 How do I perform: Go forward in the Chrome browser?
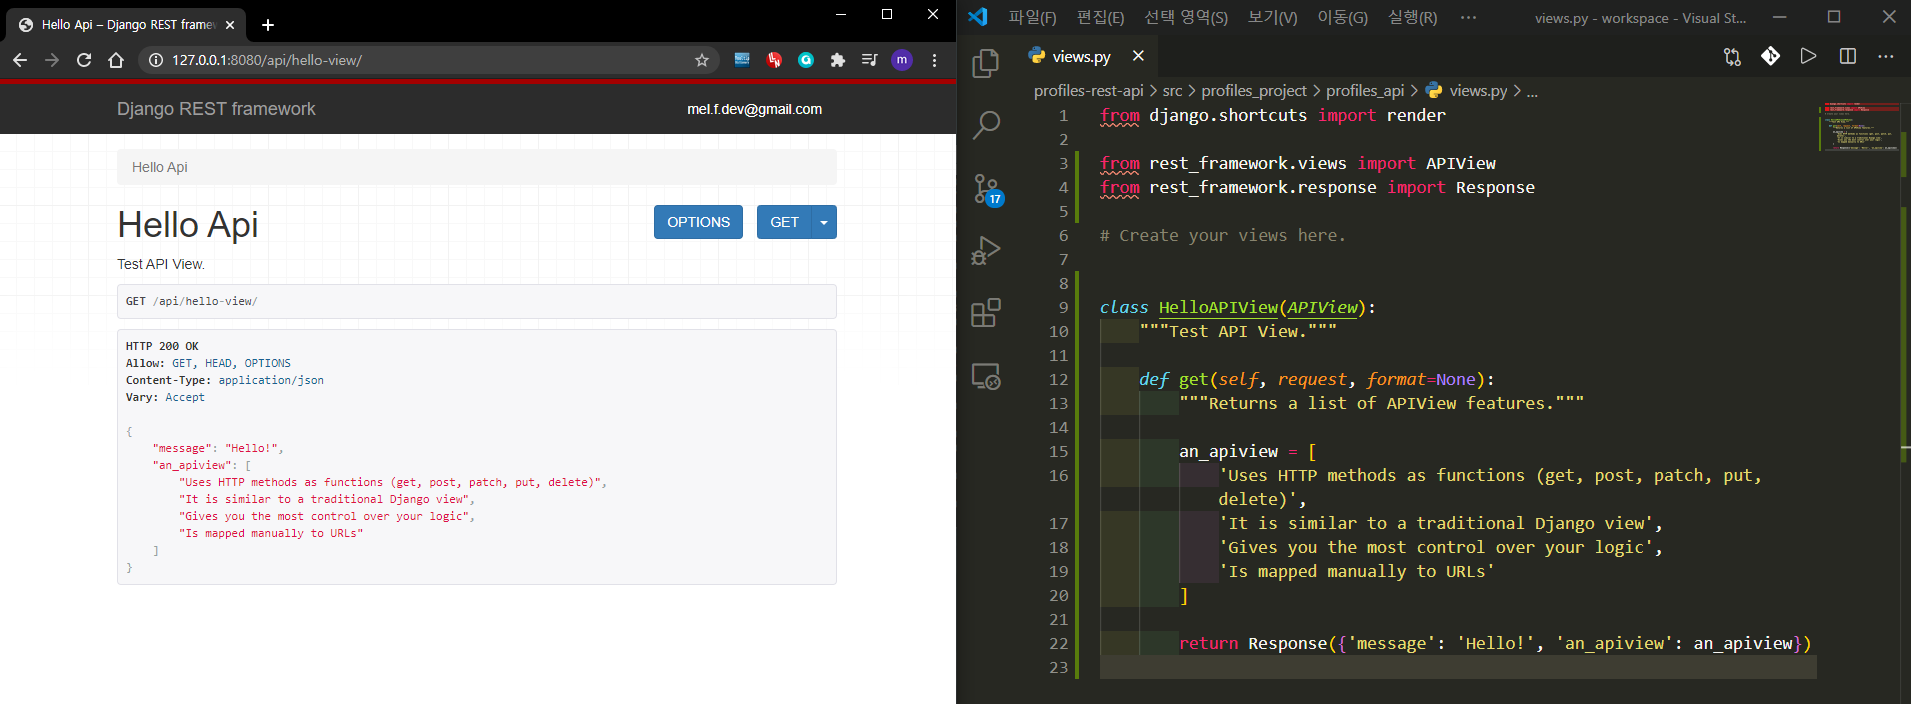pos(52,60)
